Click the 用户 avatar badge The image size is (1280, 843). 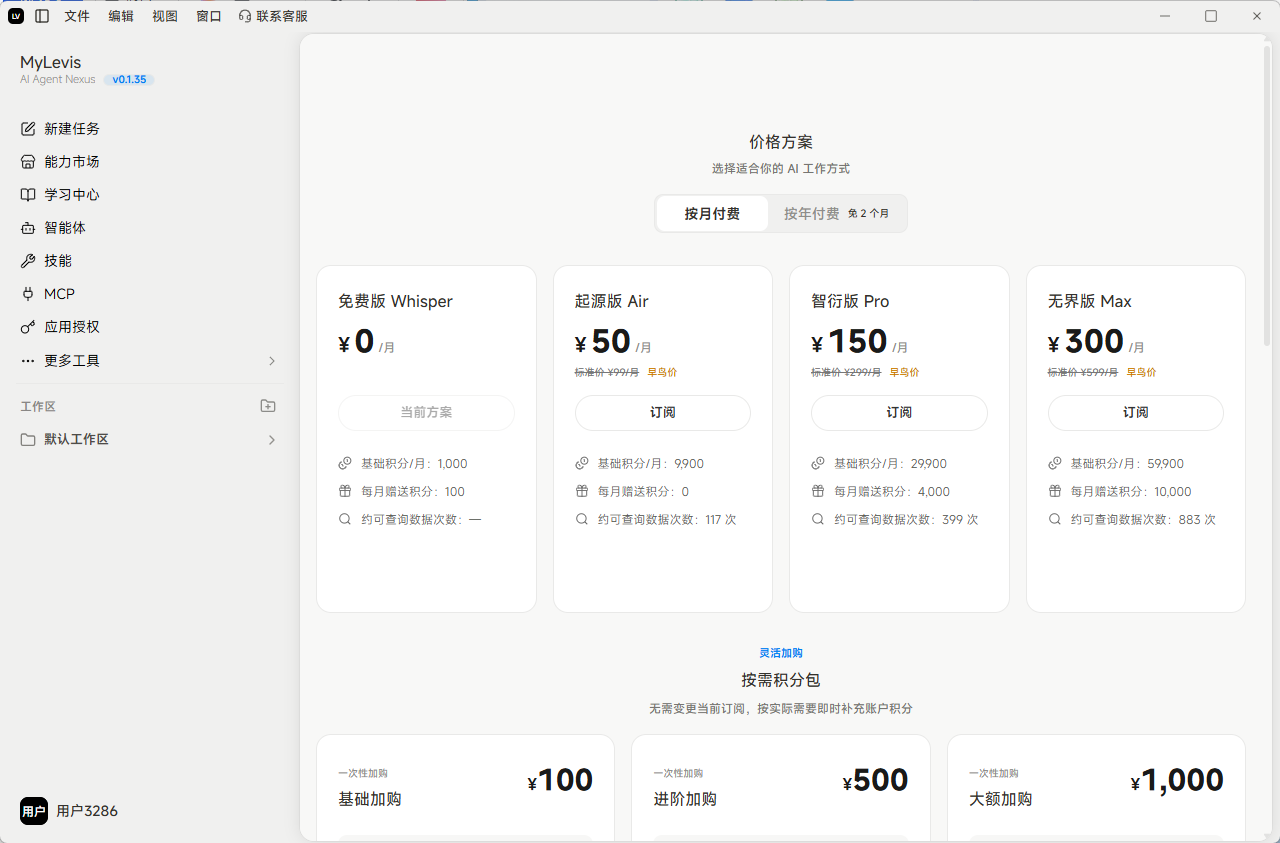(x=34, y=811)
